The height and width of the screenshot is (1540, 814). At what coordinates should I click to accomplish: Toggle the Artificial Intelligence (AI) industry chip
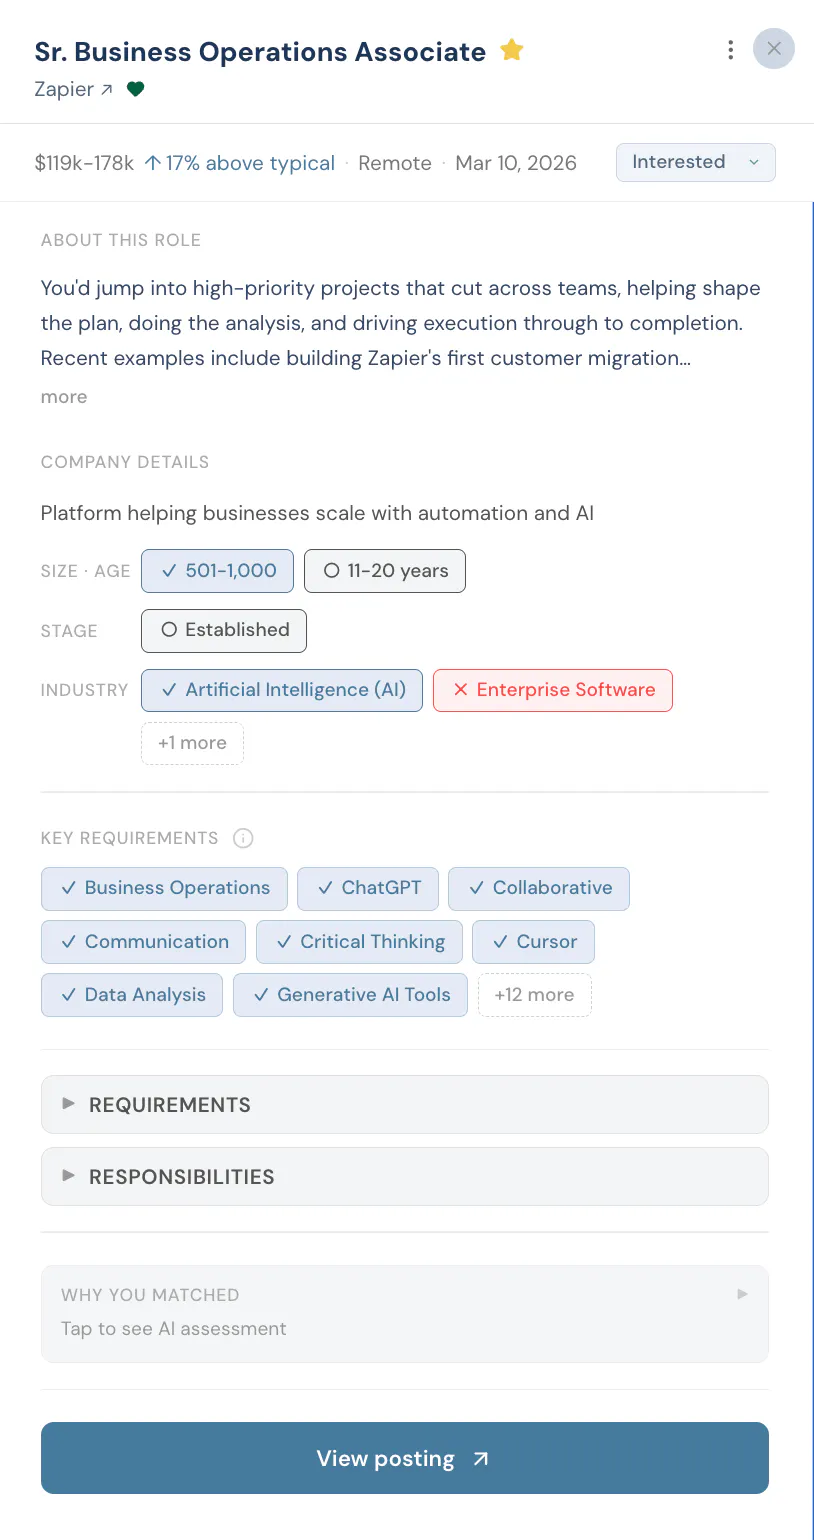(282, 690)
